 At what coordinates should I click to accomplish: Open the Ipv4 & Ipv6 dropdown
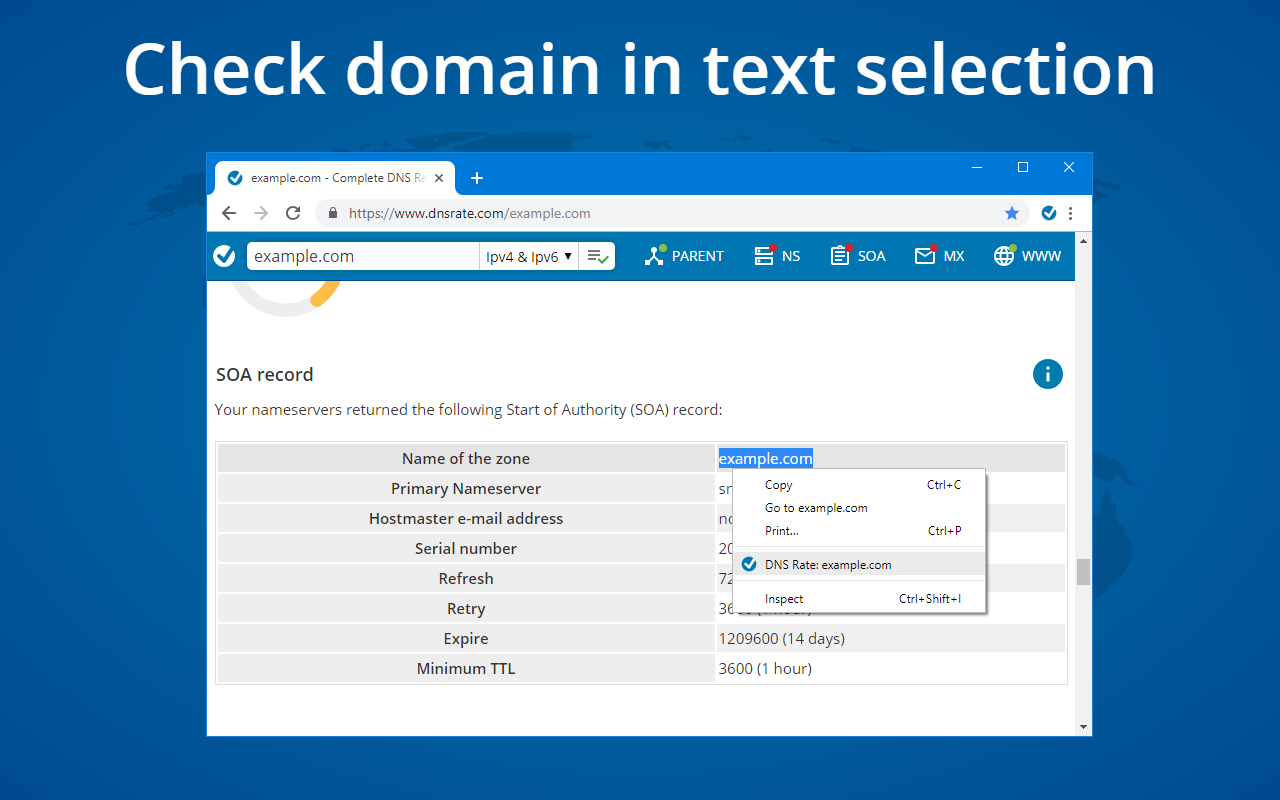529,256
